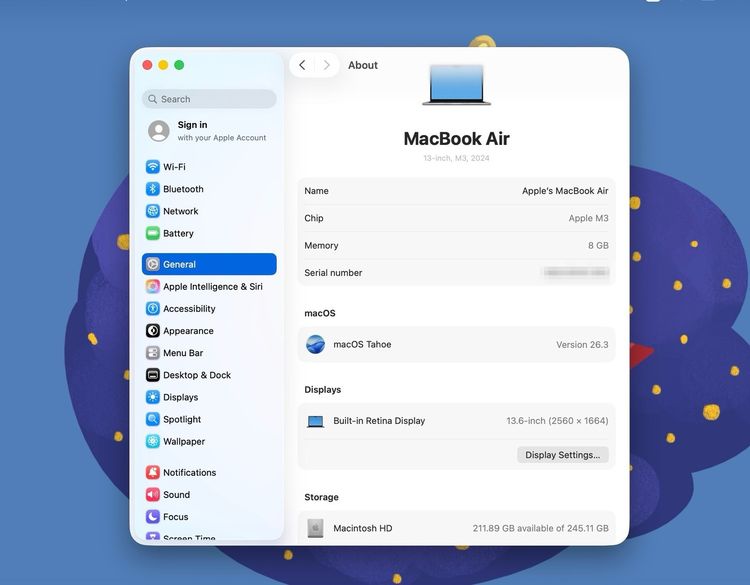Click the 13.6-inch (2560 × 1664) text
This screenshot has width=750, height=585.
click(x=557, y=421)
